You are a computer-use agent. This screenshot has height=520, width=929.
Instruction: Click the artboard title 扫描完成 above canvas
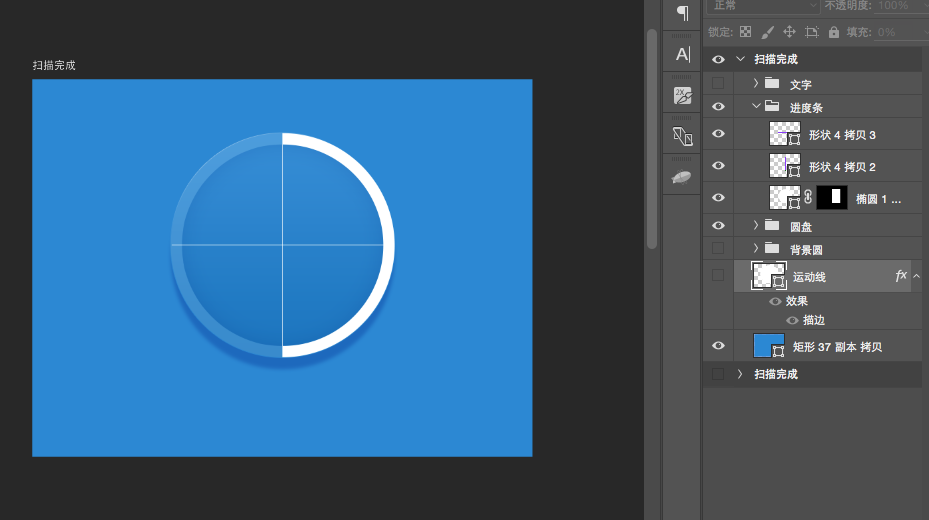pyautogui.click(x=54, y=65)
